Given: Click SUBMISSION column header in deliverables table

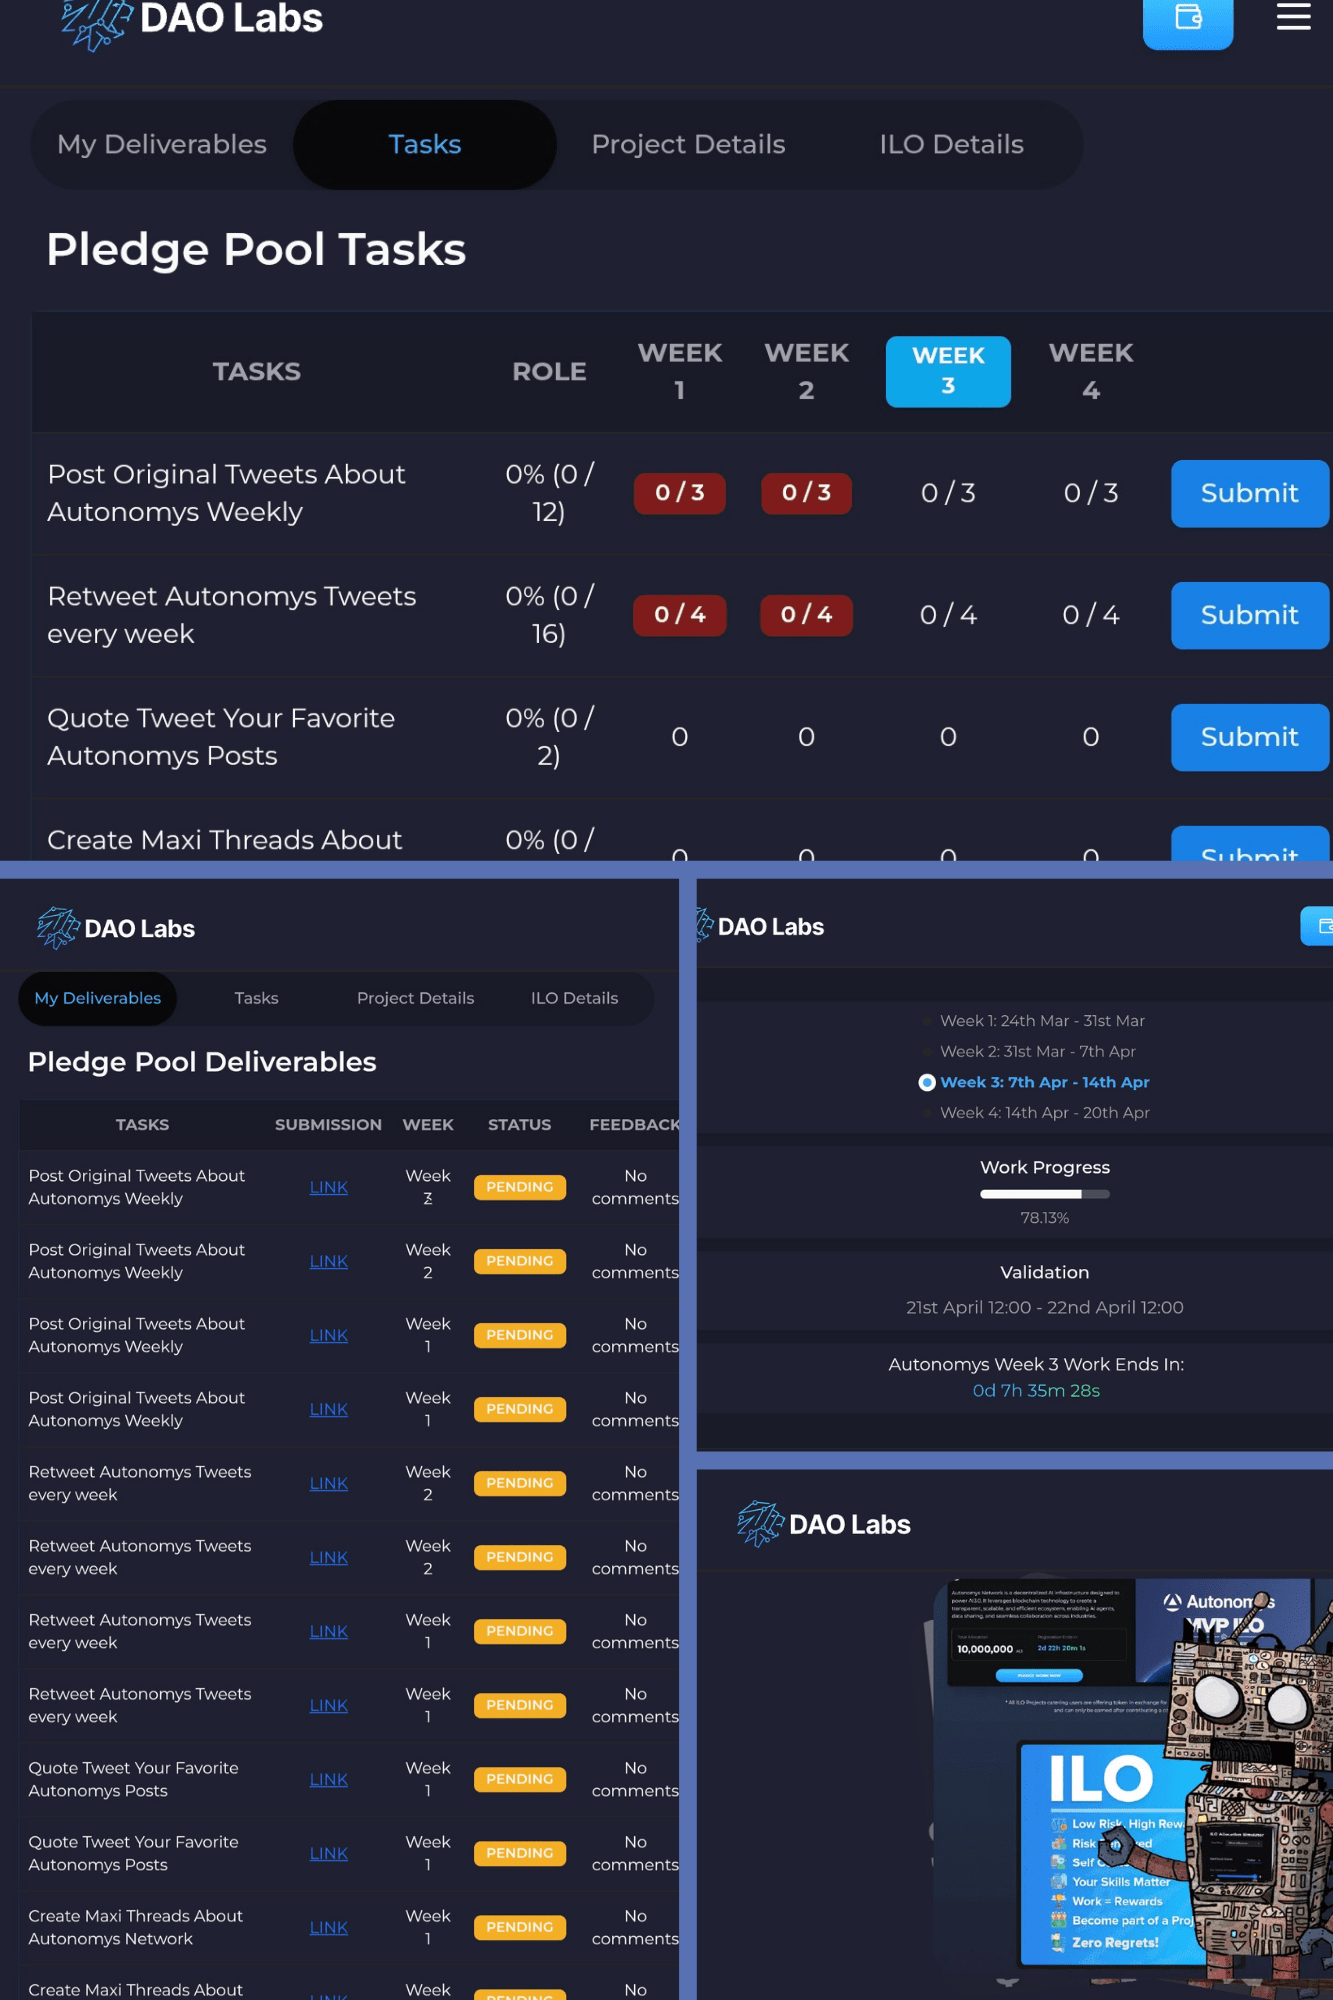Looking at the screenshot, I should click(x=328, y=1125).
